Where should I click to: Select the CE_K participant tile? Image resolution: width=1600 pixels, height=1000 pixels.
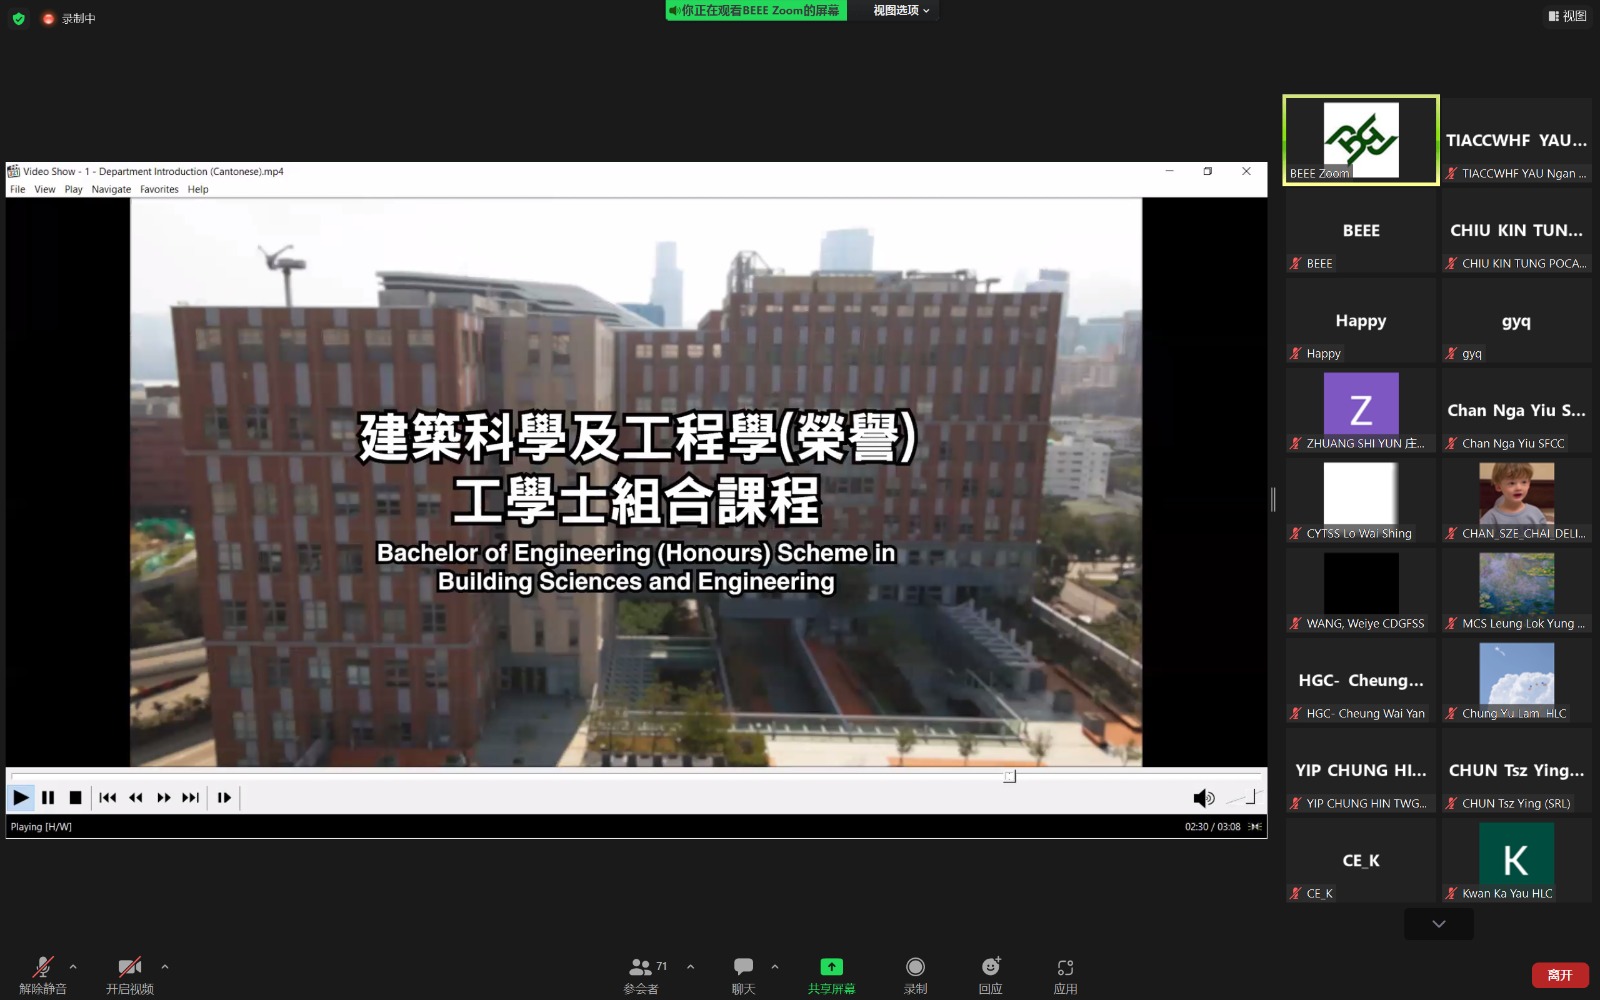click(1361, 860)
